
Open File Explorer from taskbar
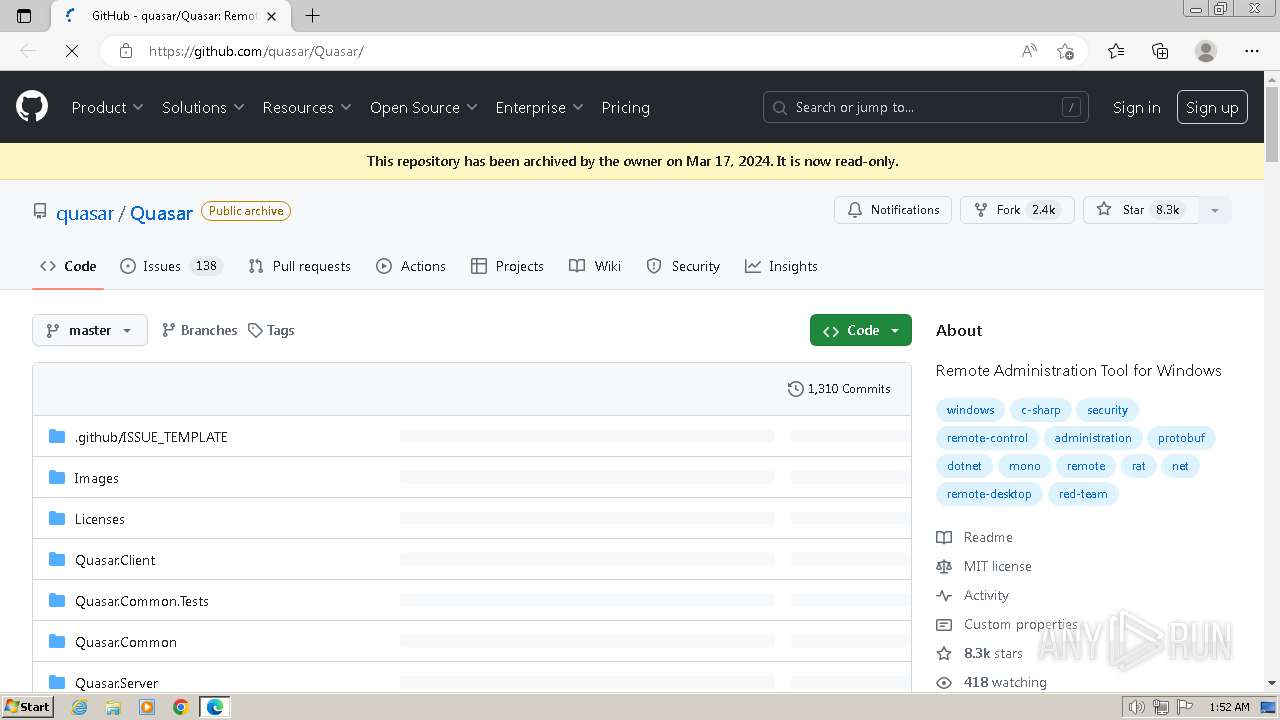pyautogui.click(x=113, y=707)
